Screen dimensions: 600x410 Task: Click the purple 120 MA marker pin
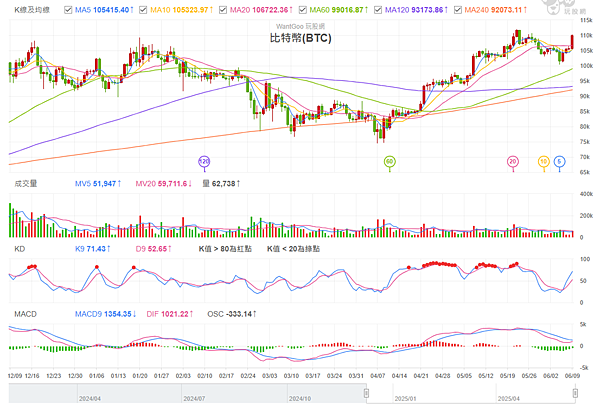204,162
